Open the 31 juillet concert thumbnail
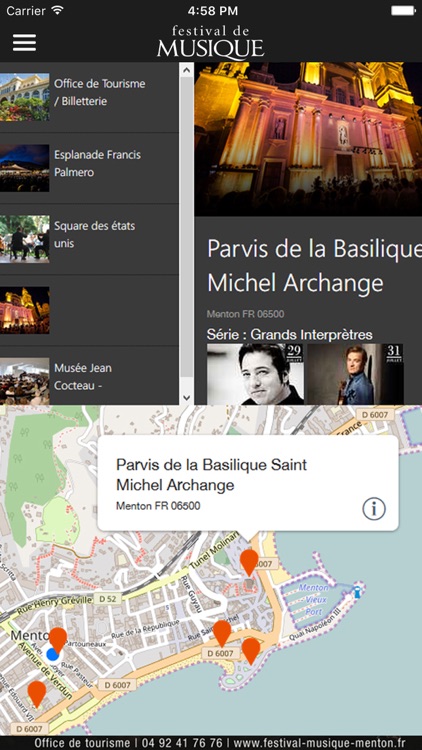This screenshot has height=750, width=422. (355, 374)
